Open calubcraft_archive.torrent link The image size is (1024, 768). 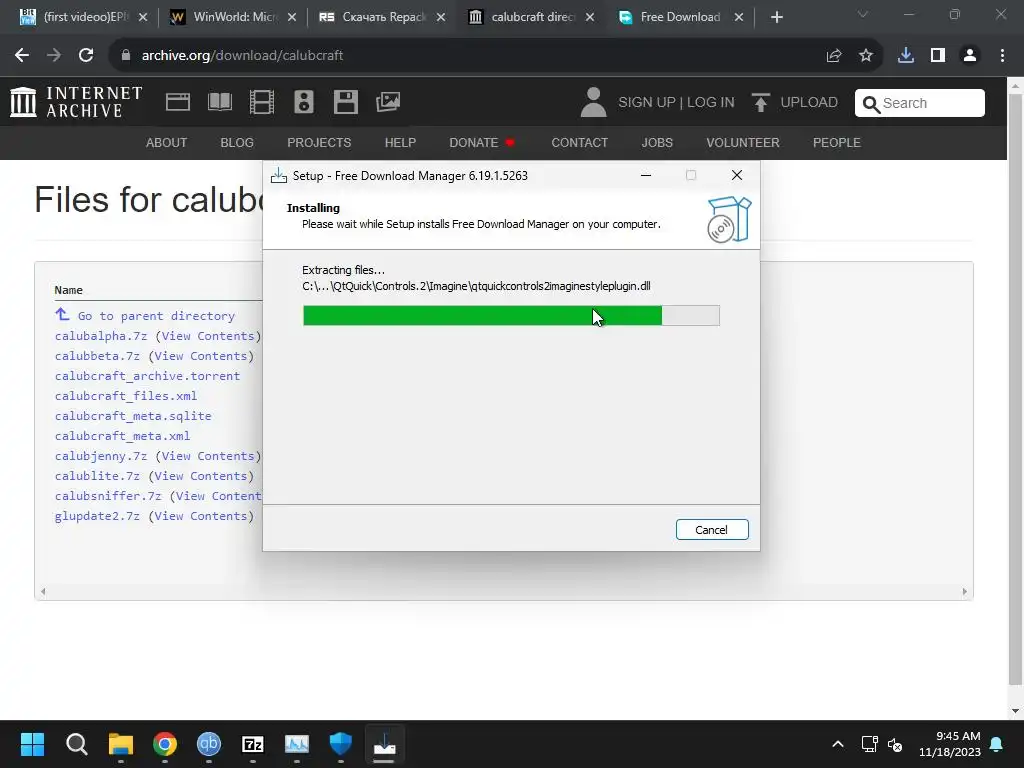tap(148, 376)
